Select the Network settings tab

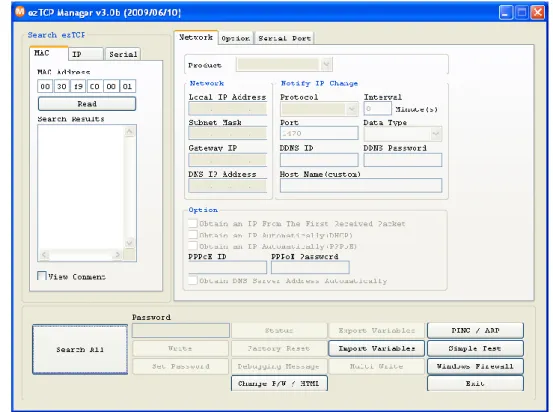[196, 37]
